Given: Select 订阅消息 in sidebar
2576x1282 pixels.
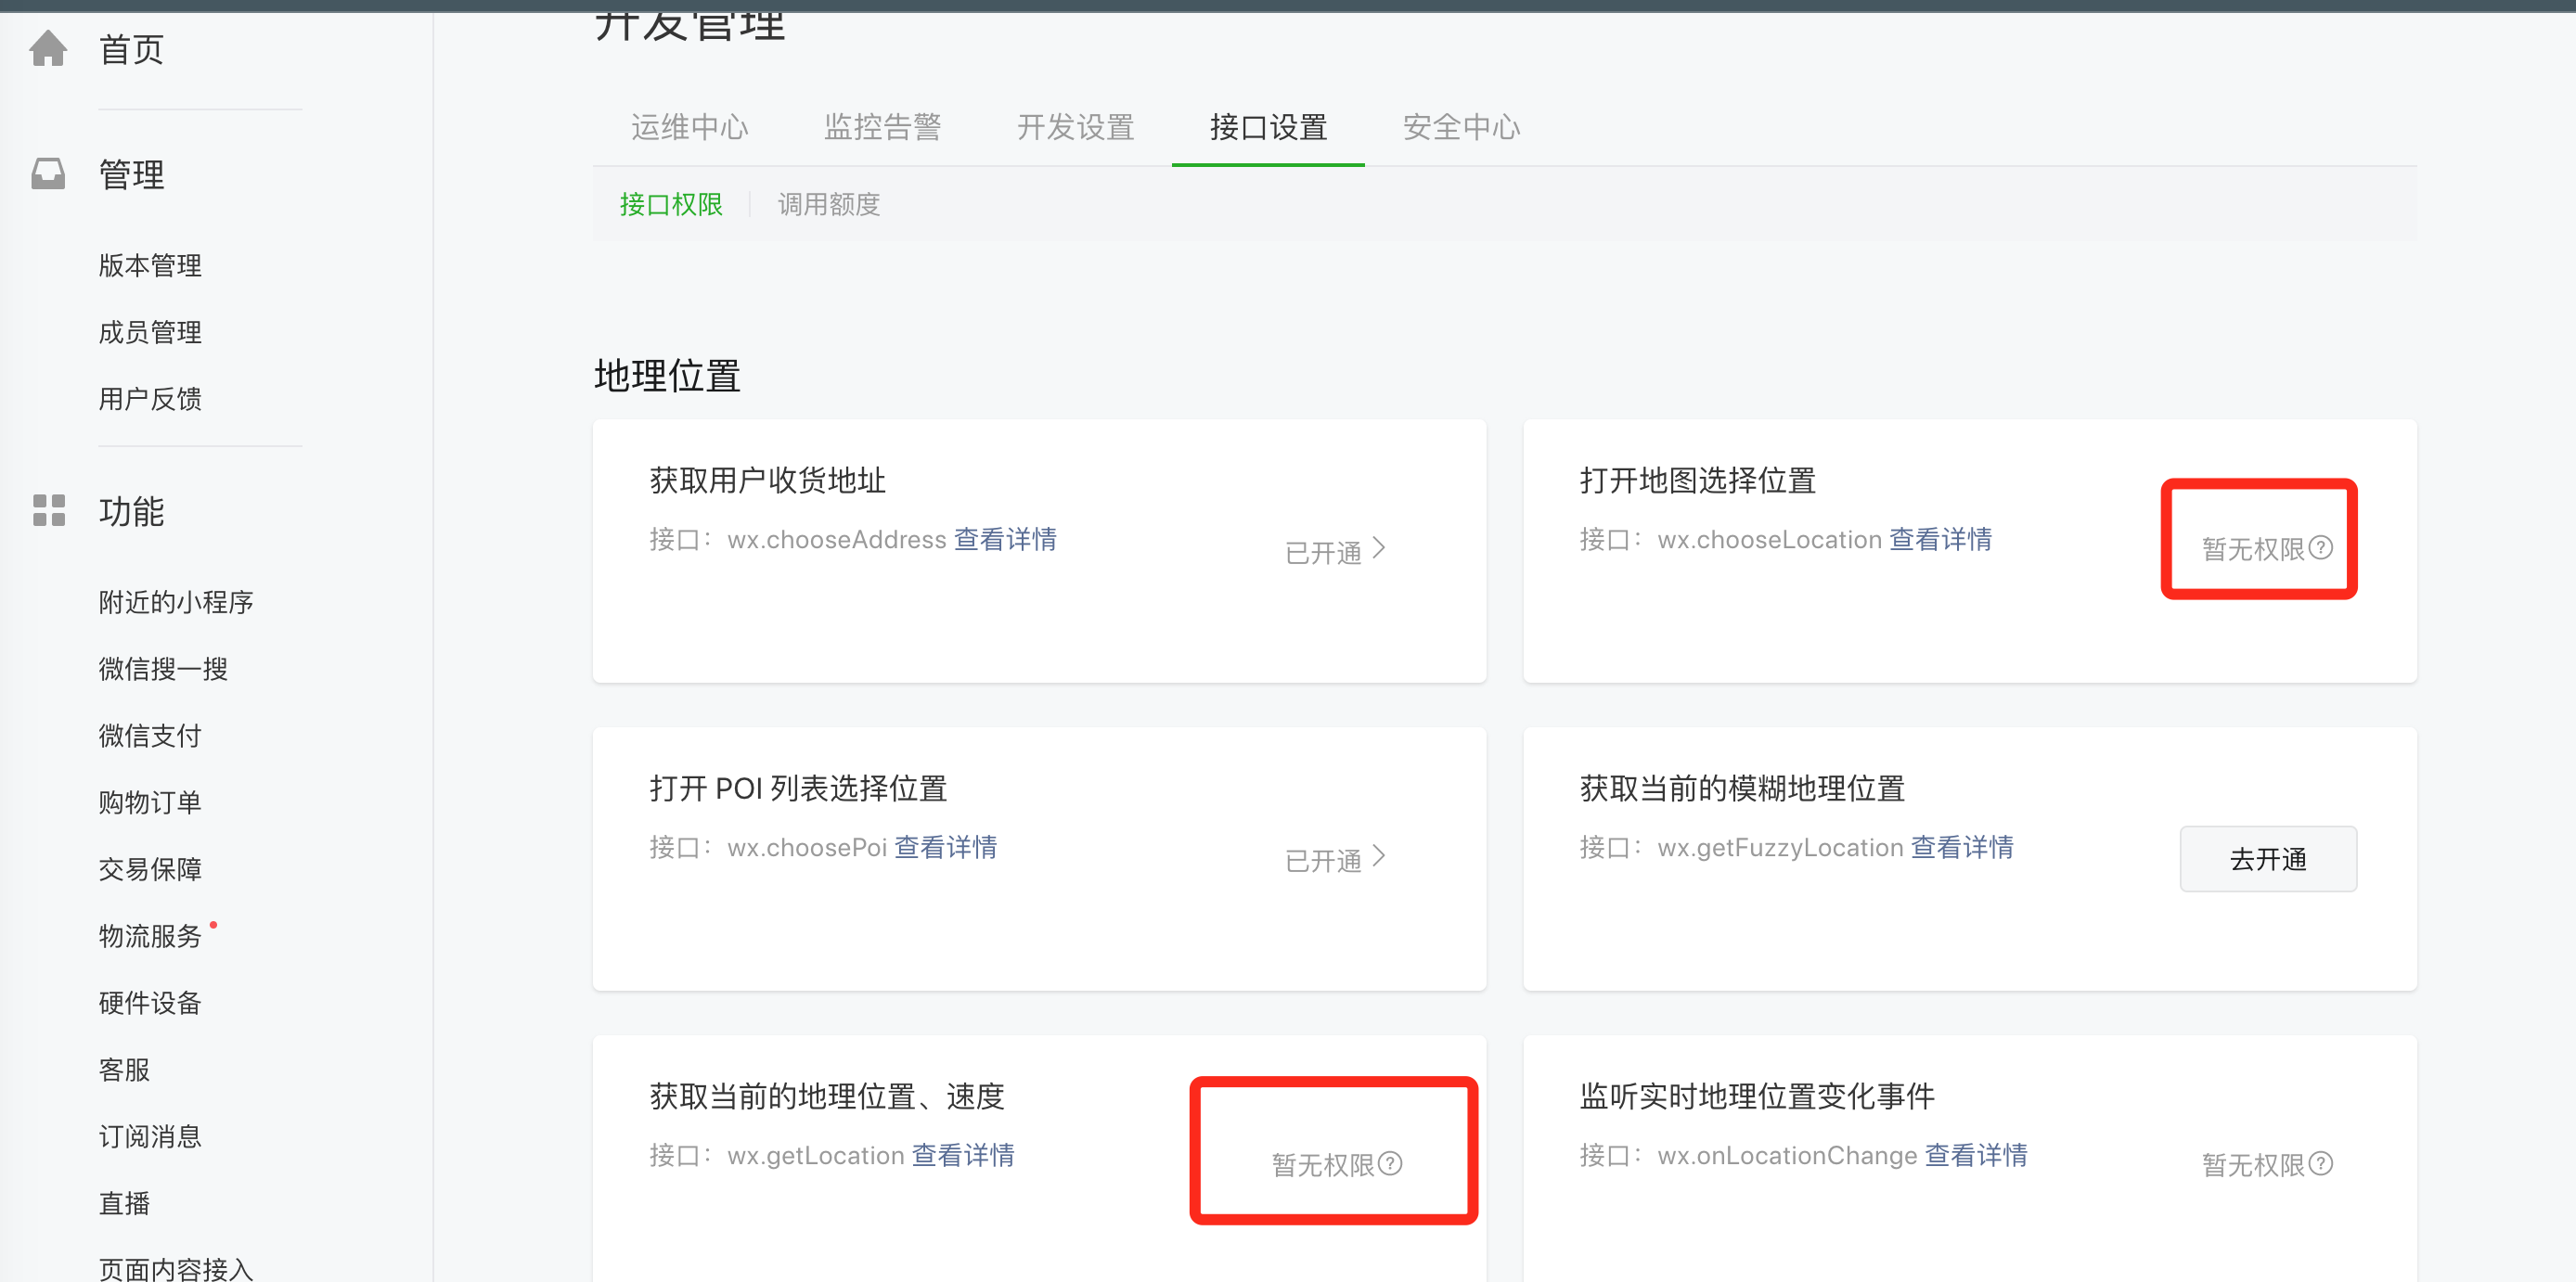Looking at the screenshot, I should point(150,1137).
